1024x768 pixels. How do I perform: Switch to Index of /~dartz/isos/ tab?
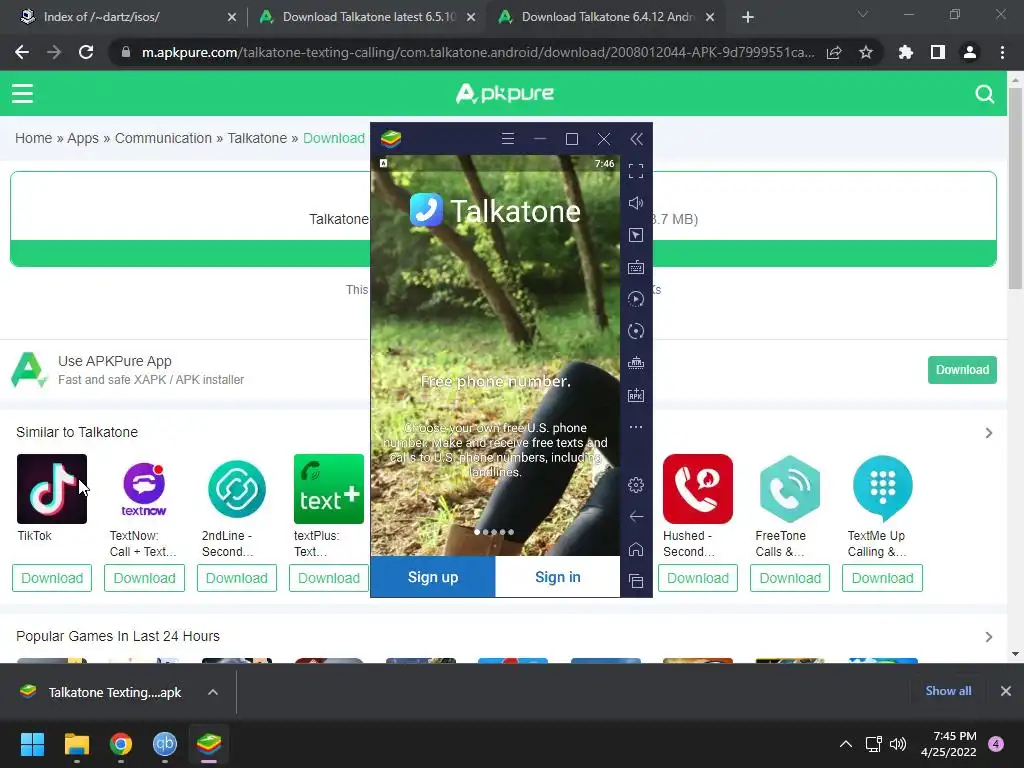point(124,17)
